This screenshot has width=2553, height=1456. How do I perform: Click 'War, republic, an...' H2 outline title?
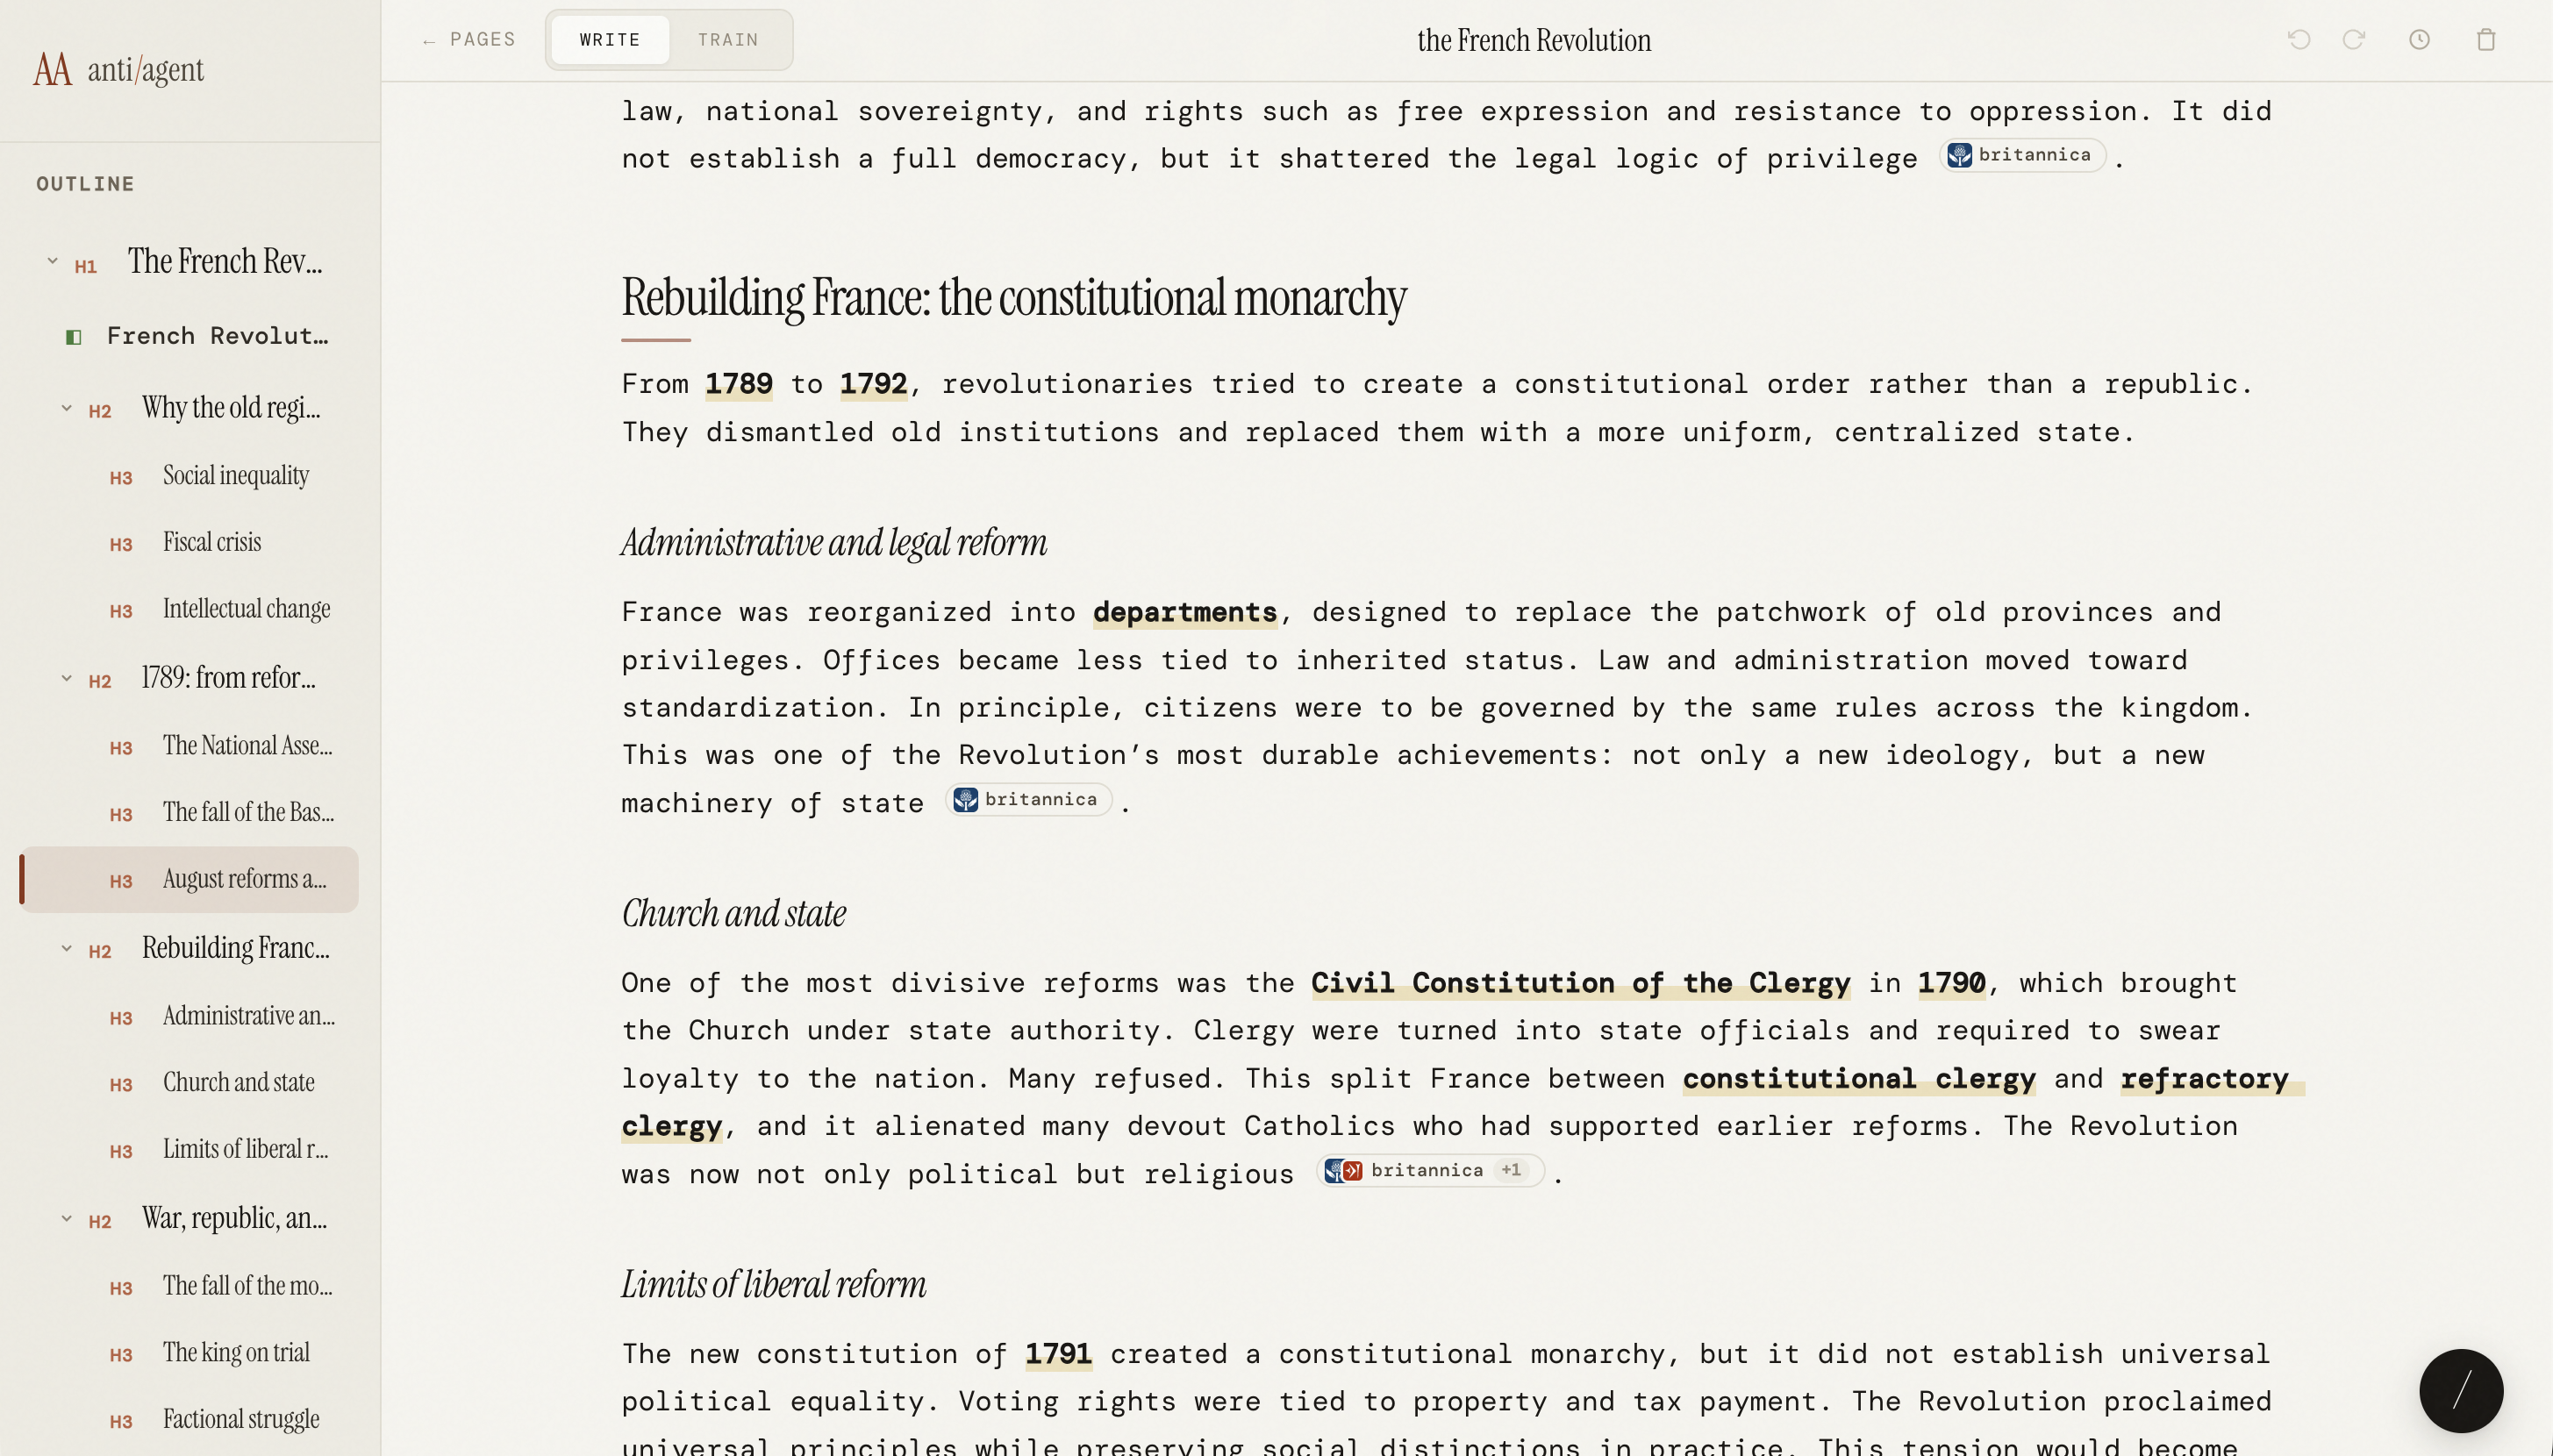tap(234, 1218)
